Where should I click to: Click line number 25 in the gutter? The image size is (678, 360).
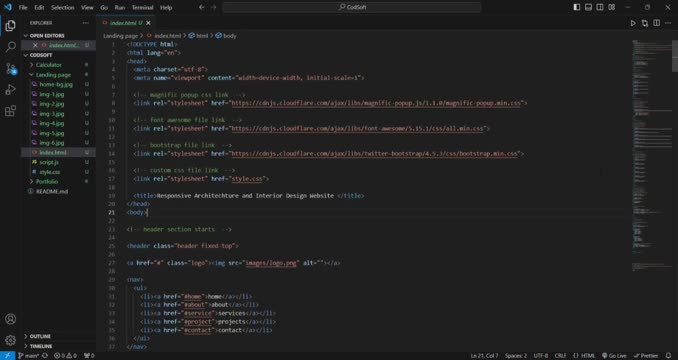[x=112, y=246]
